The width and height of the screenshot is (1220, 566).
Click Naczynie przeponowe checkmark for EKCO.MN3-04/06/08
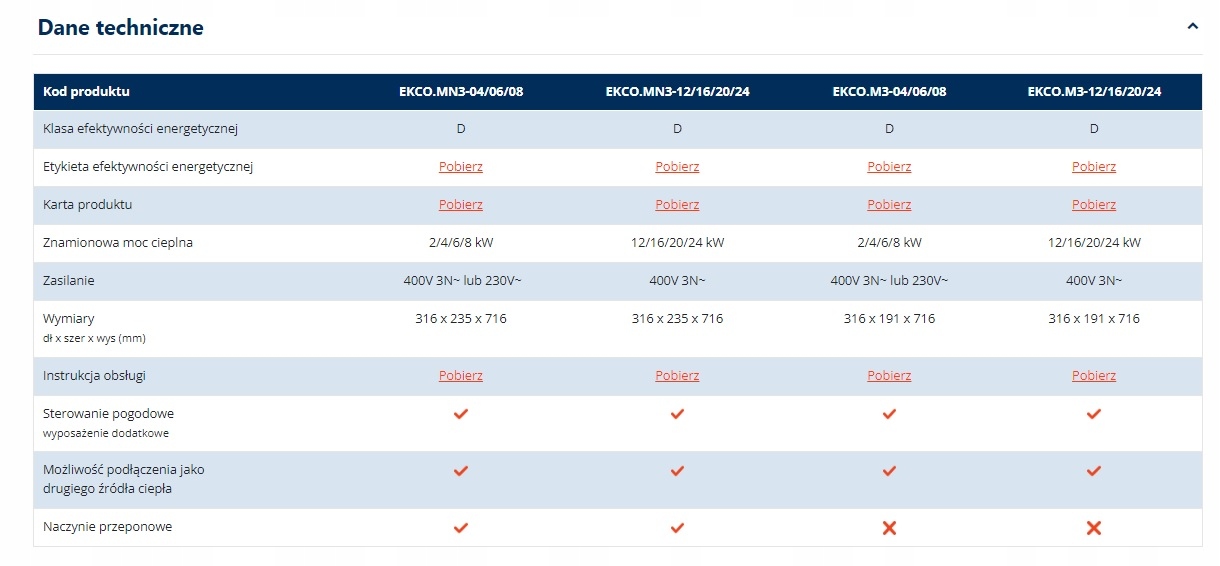[x=461, y=527]
